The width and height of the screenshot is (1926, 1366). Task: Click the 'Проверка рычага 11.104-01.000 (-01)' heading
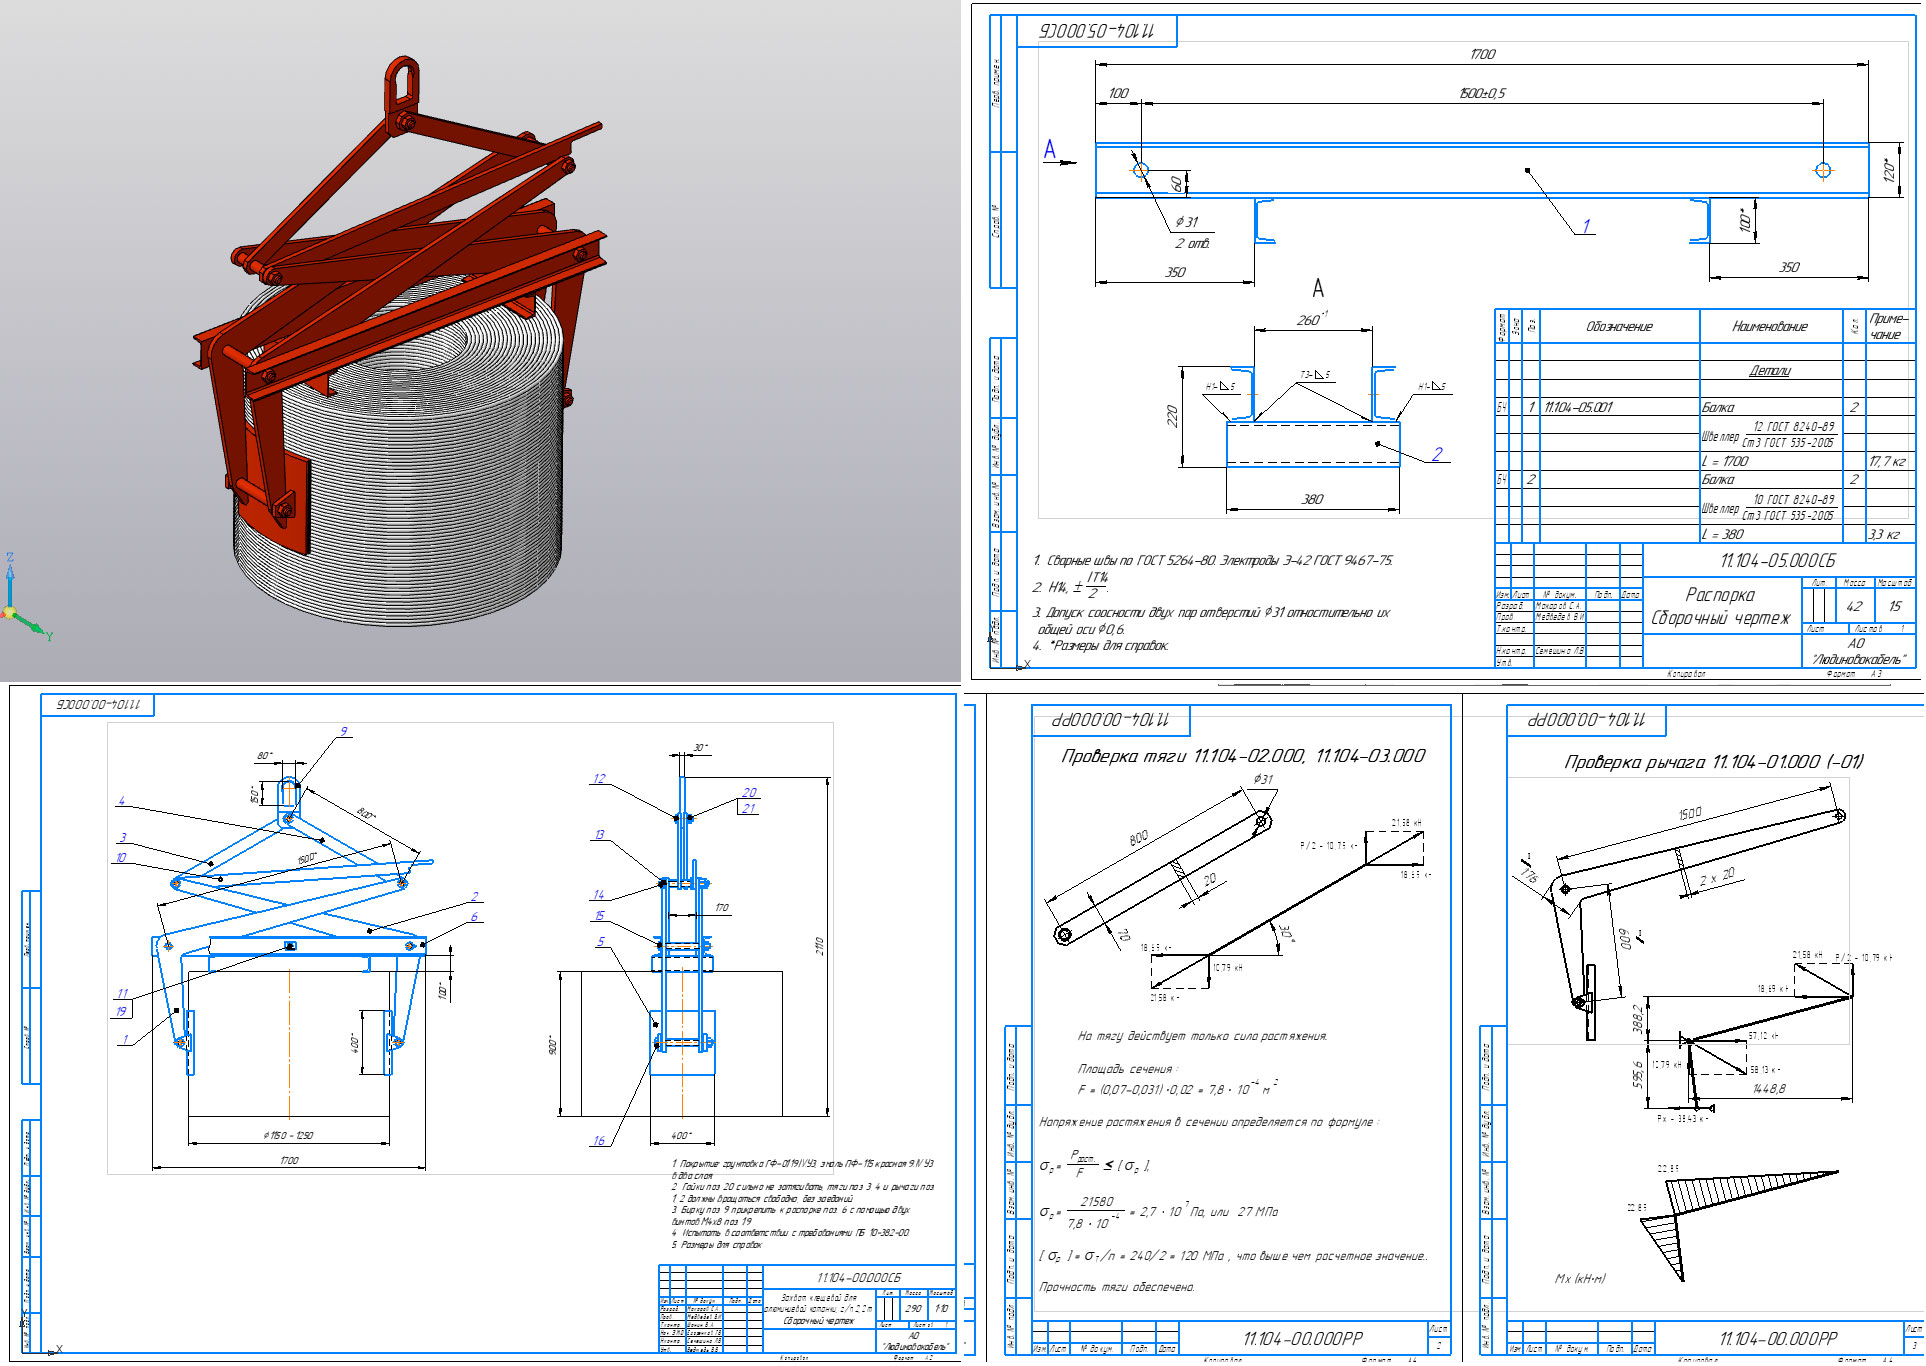(x=1714, y=762)
